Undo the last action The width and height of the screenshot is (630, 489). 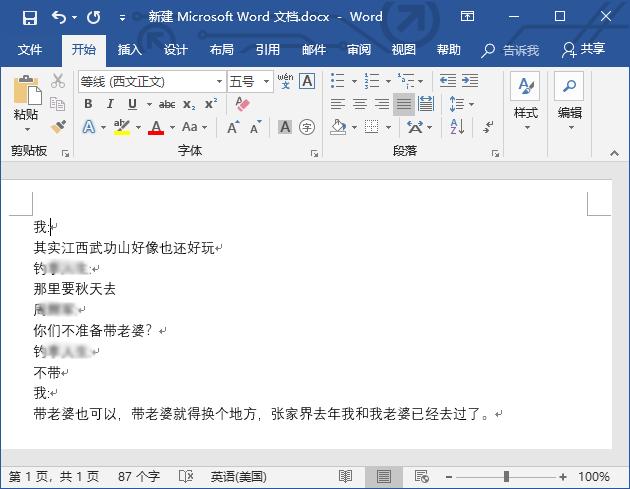pos(59,17)
